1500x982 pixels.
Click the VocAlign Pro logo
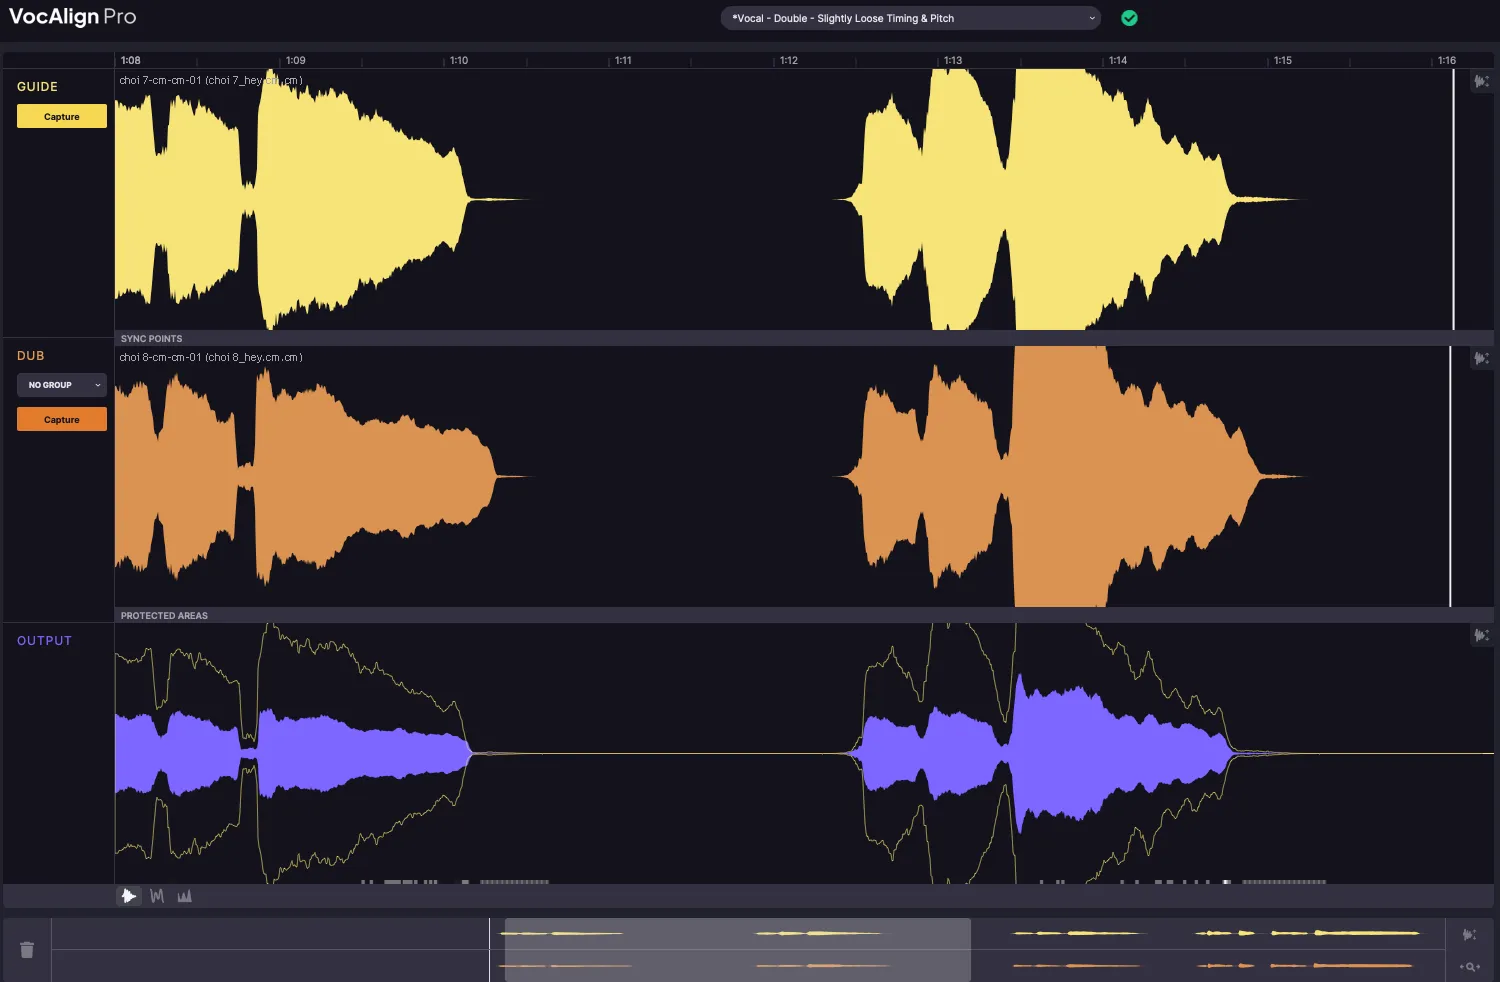[x=72, y=17]
